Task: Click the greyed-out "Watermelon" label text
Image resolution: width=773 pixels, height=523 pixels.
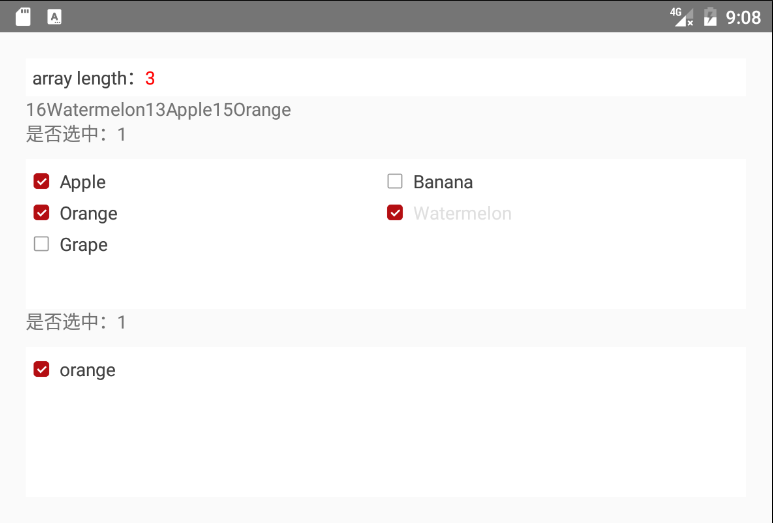Action: [462, 213]
